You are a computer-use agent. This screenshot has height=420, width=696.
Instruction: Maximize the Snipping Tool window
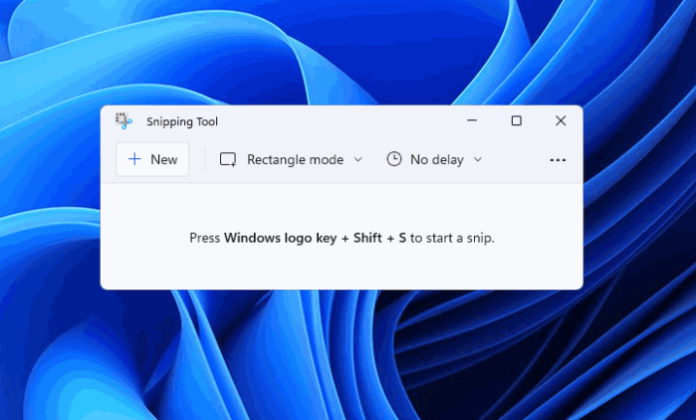point(516,121)
